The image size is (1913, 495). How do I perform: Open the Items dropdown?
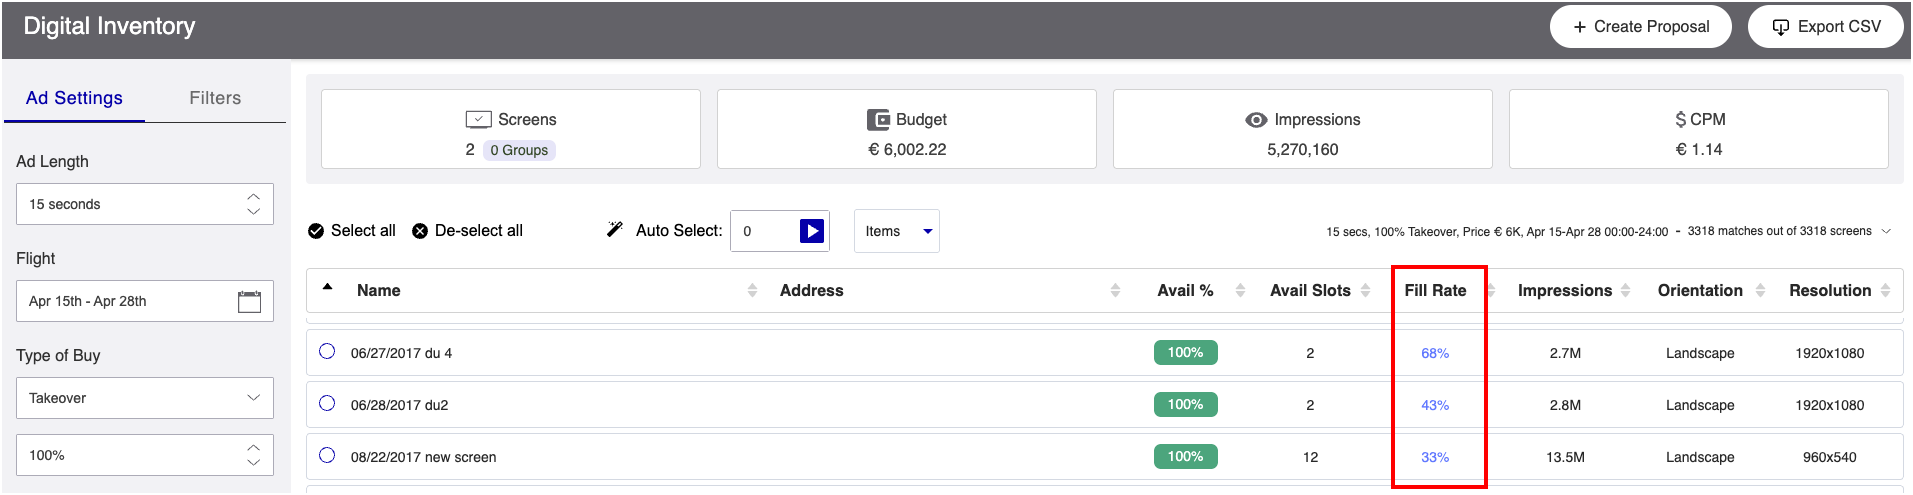[x=896, y=231]
